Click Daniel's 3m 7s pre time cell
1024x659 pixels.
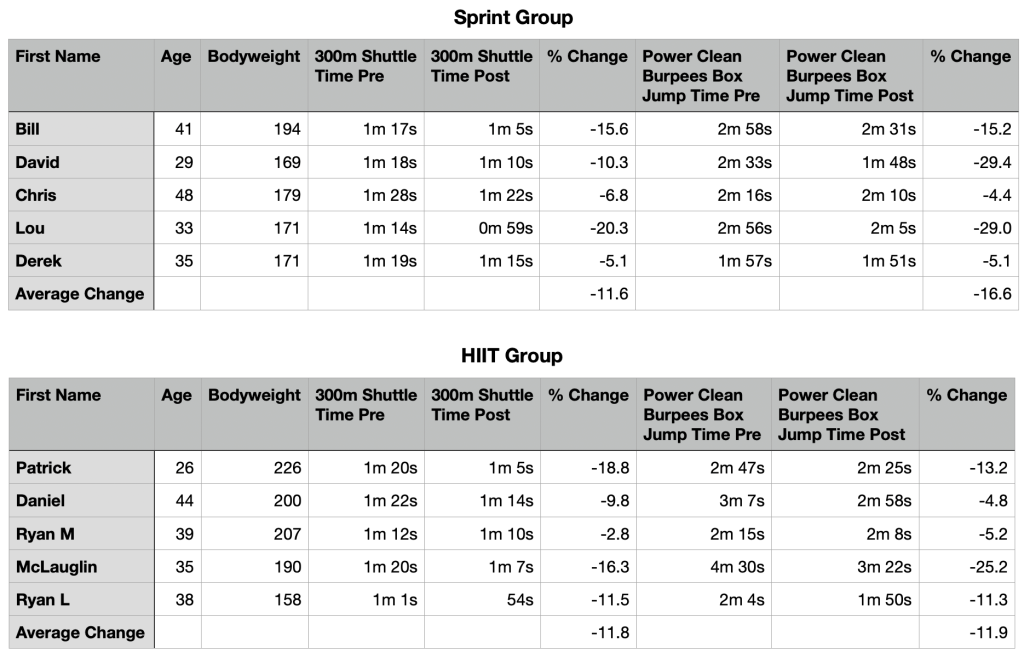740,501
